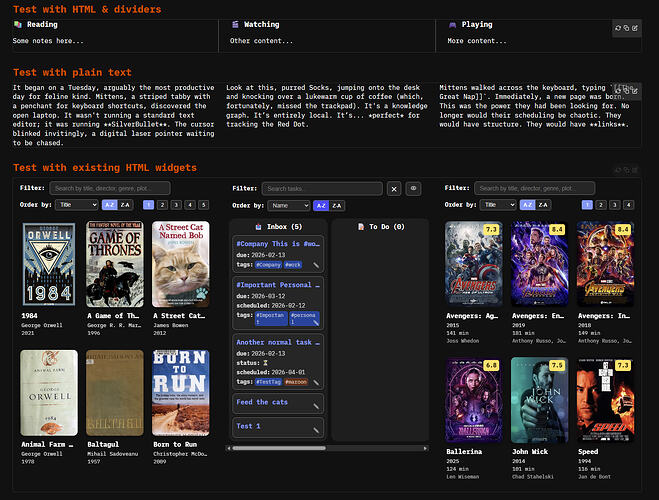This screenshot has height=500, width=659.
Task: Toggle the eye visibility button in tasks
Action: (x=412, y=188)
